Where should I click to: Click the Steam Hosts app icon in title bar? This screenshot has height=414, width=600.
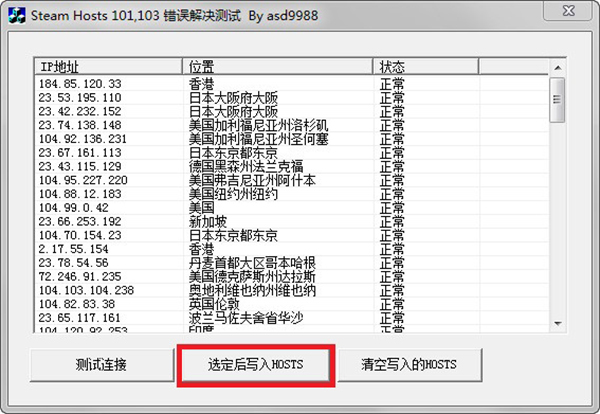pyautogui.click(x=16, y=16)
